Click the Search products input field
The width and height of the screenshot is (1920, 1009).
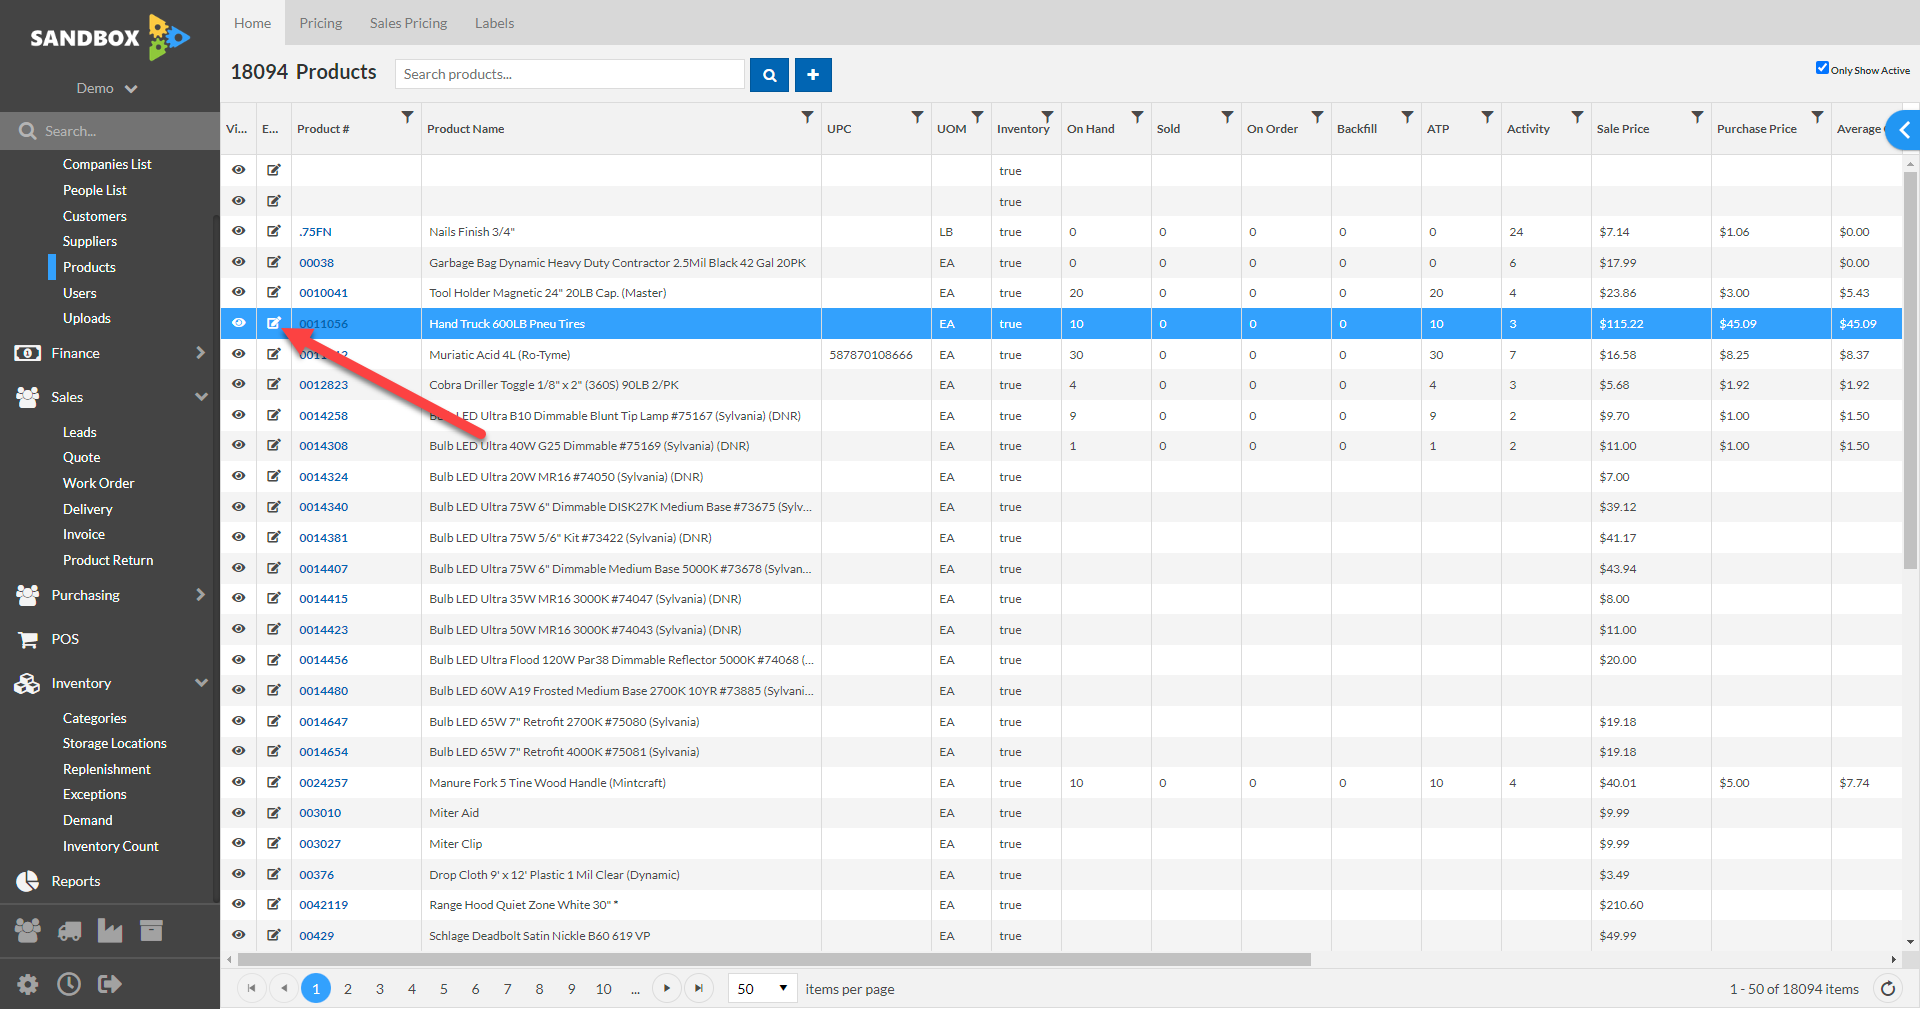(x=570, y=75)
